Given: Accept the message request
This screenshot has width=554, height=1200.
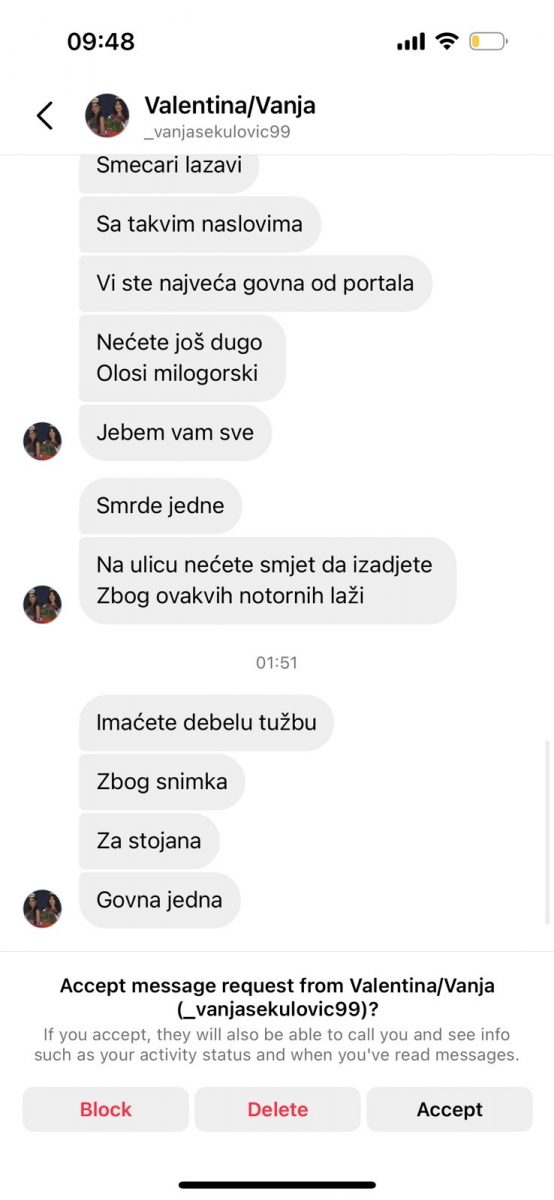Looking at the screenshot, I should pyautogui.click(x=450, y=1109).
